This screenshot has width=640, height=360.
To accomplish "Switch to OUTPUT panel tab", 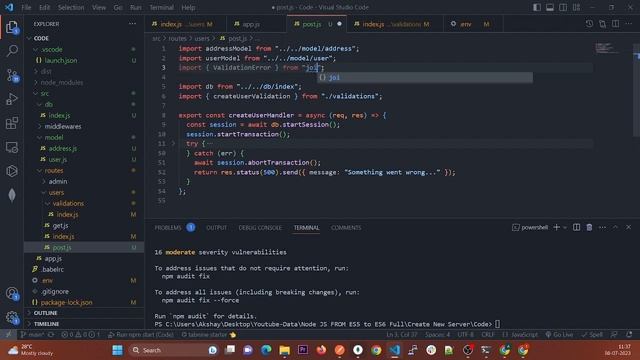I will coord(216,227).
